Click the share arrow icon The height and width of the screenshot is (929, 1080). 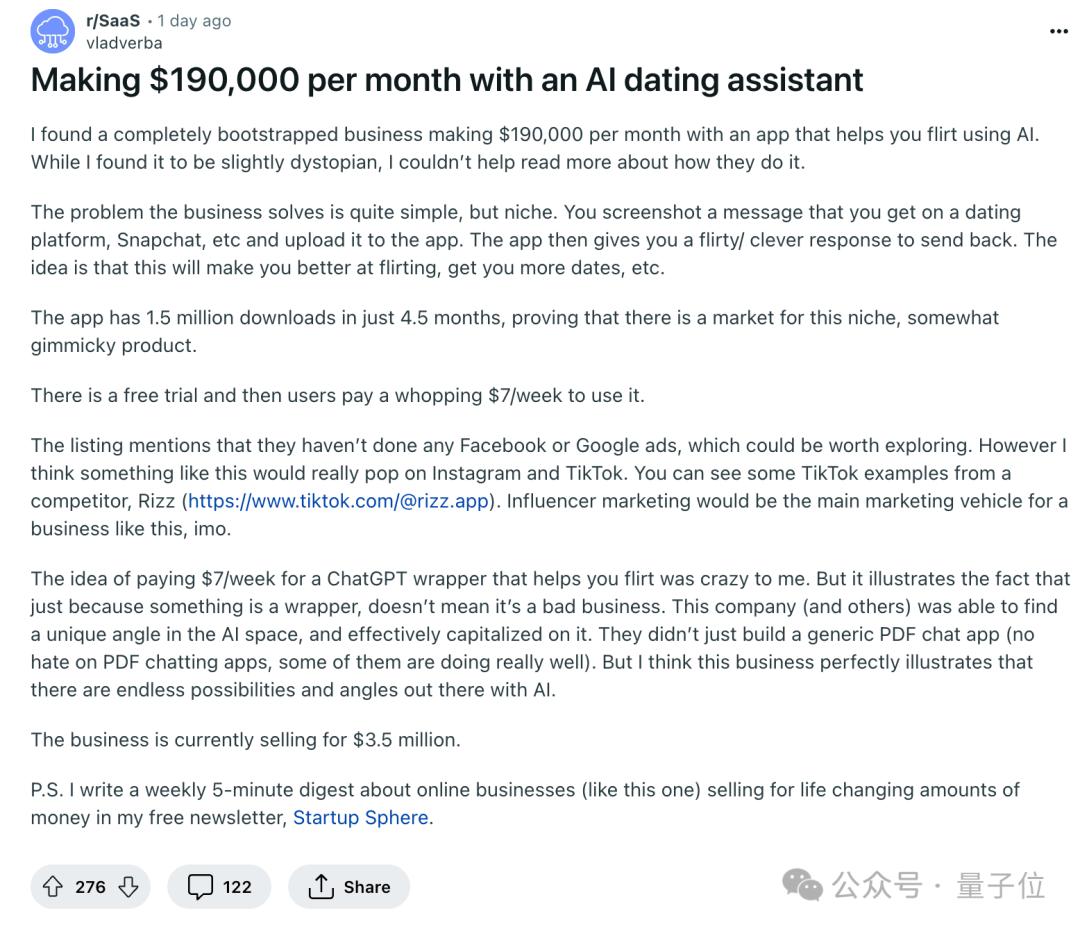(x=320, y=887)
